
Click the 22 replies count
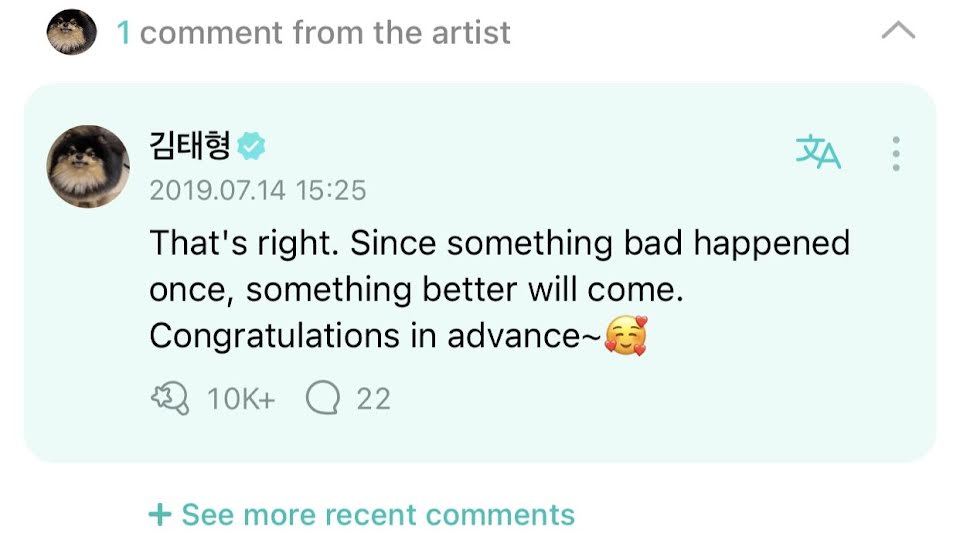[x=373, y=399]
